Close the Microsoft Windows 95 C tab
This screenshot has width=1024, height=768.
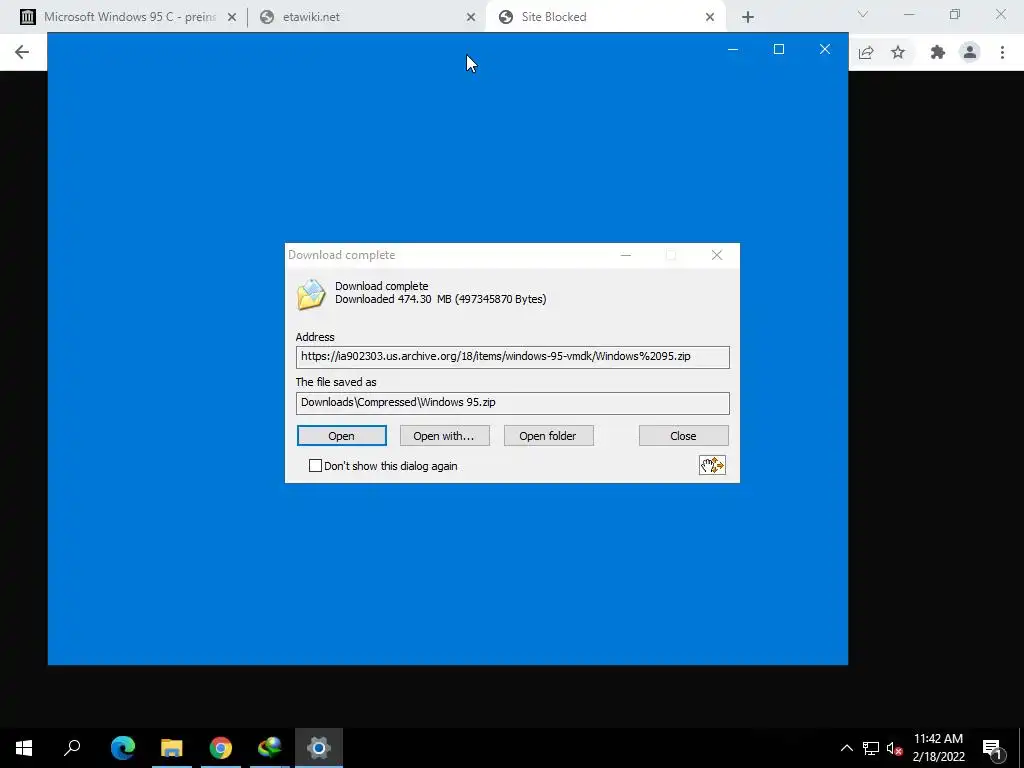click(x=232, y=17)
